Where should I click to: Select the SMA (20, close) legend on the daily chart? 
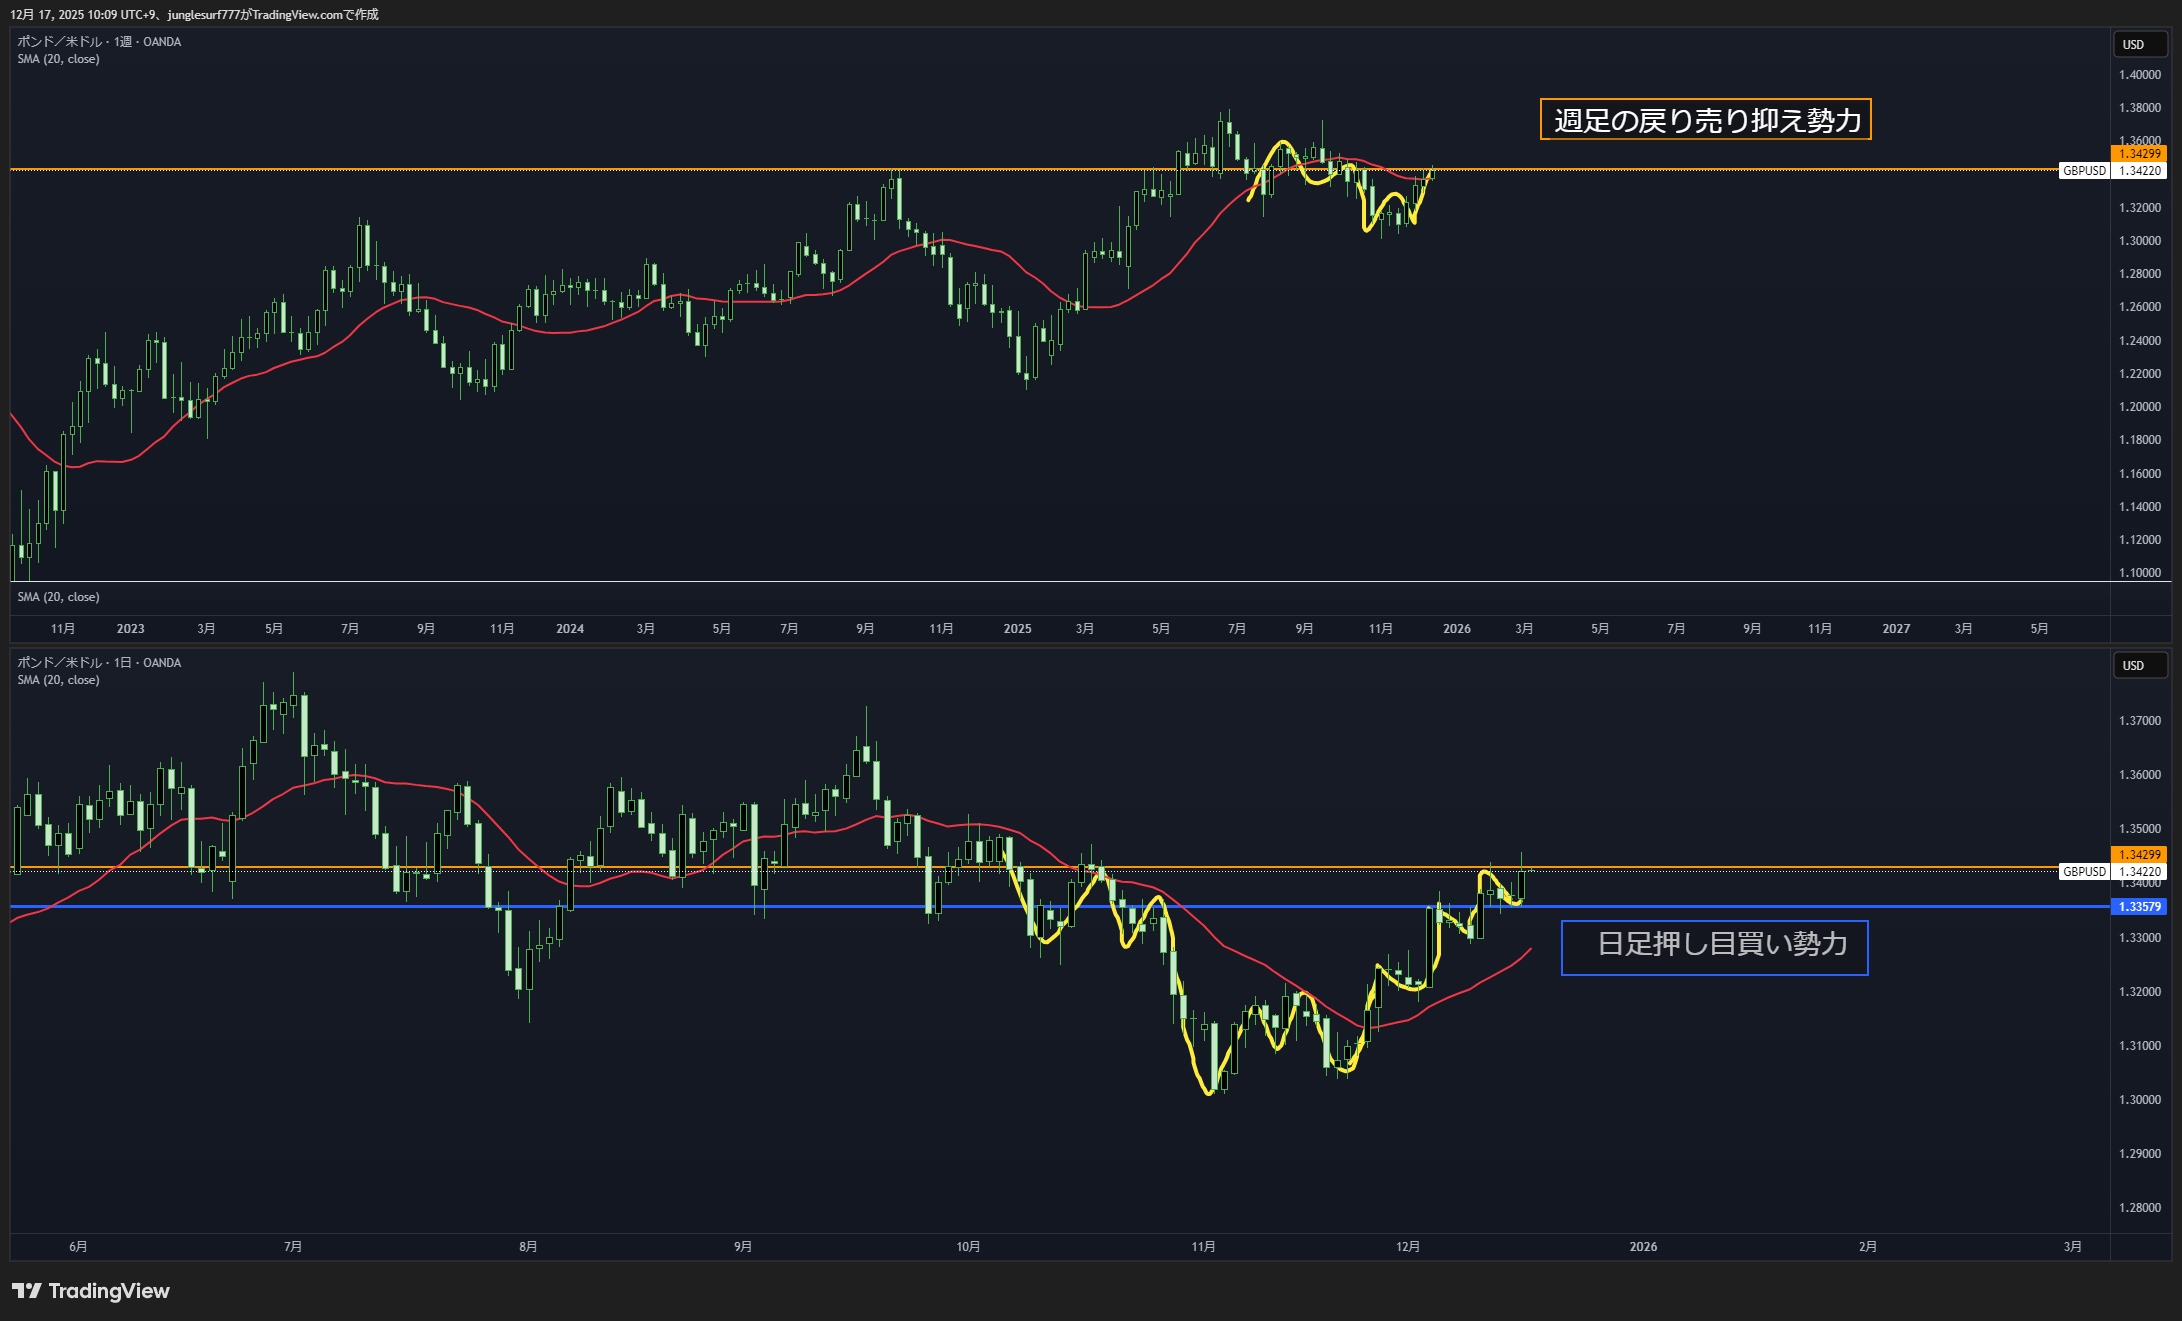[58, 680]
